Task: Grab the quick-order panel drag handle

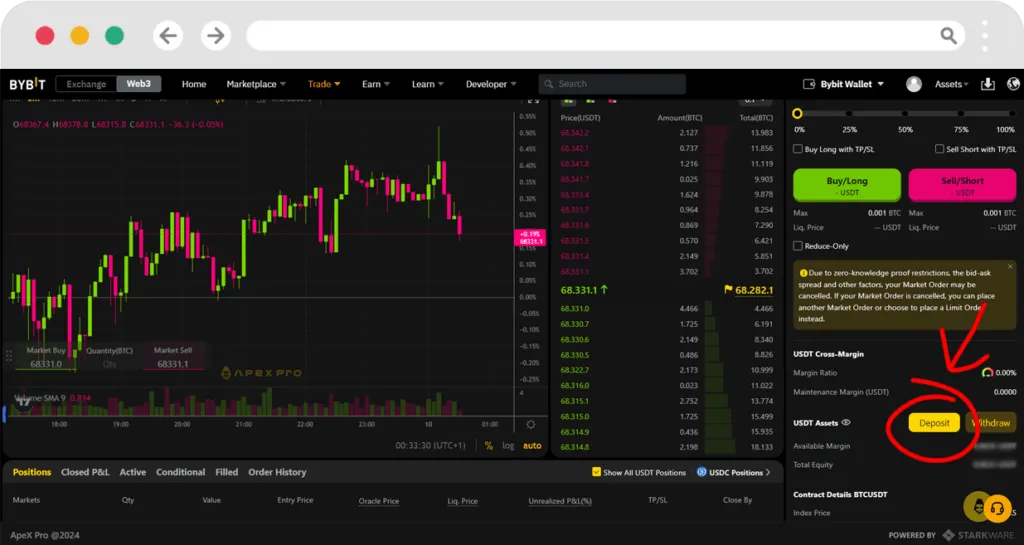Action: click(9, 356)
